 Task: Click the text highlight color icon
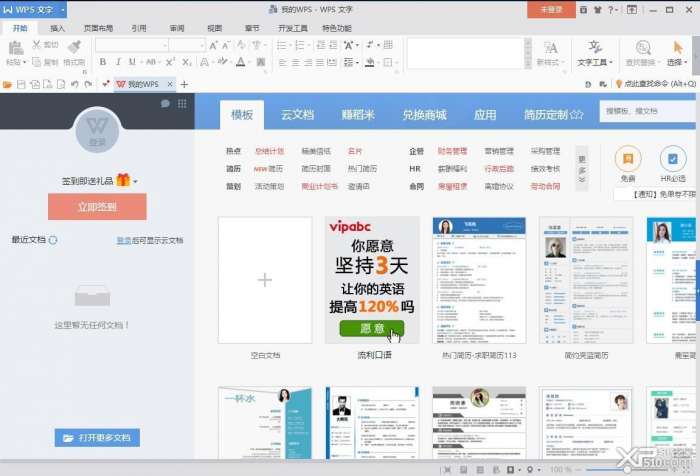(x=222, y=62)
